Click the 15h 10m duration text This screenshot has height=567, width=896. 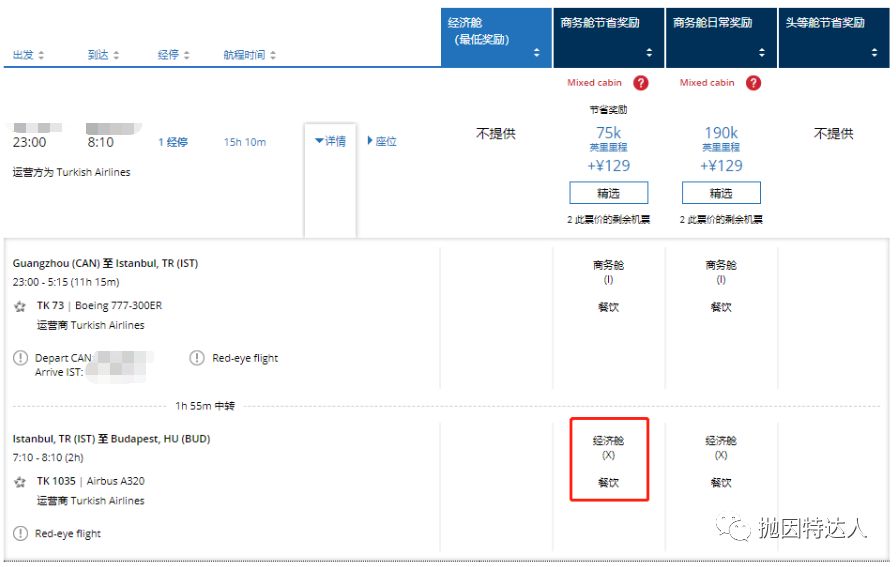(245, 142)
